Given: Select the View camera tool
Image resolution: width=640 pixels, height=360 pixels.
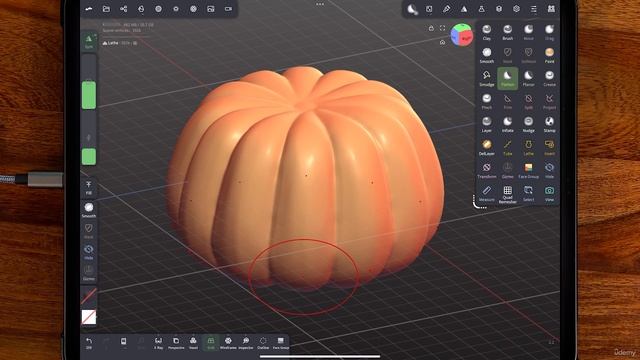Looking at the screenshot, I should [x=549, y=193].
